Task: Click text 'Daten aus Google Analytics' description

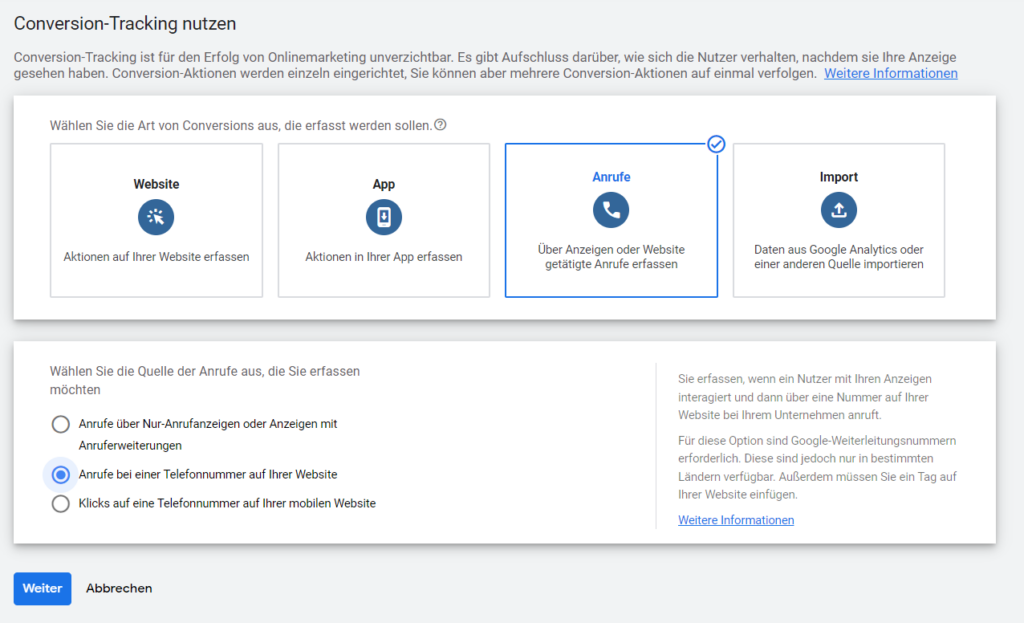Action: click(839, 257)
